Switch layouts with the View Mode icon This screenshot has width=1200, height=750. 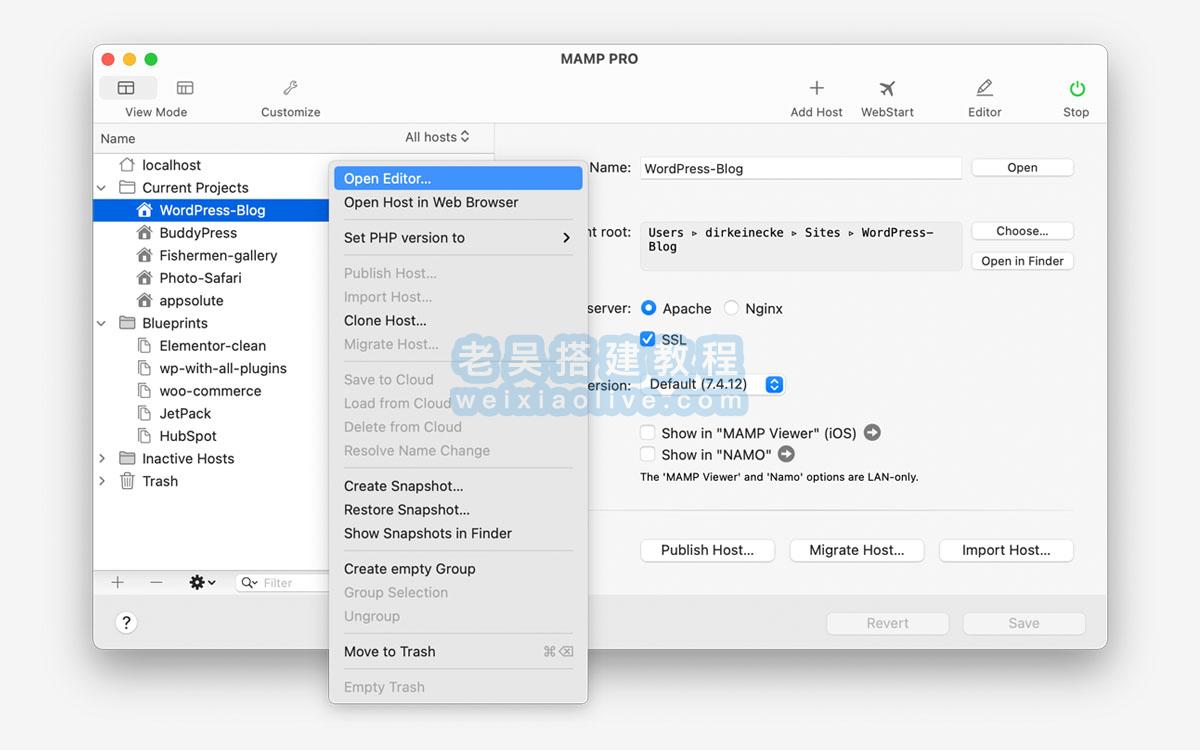(x=127, y=88)
